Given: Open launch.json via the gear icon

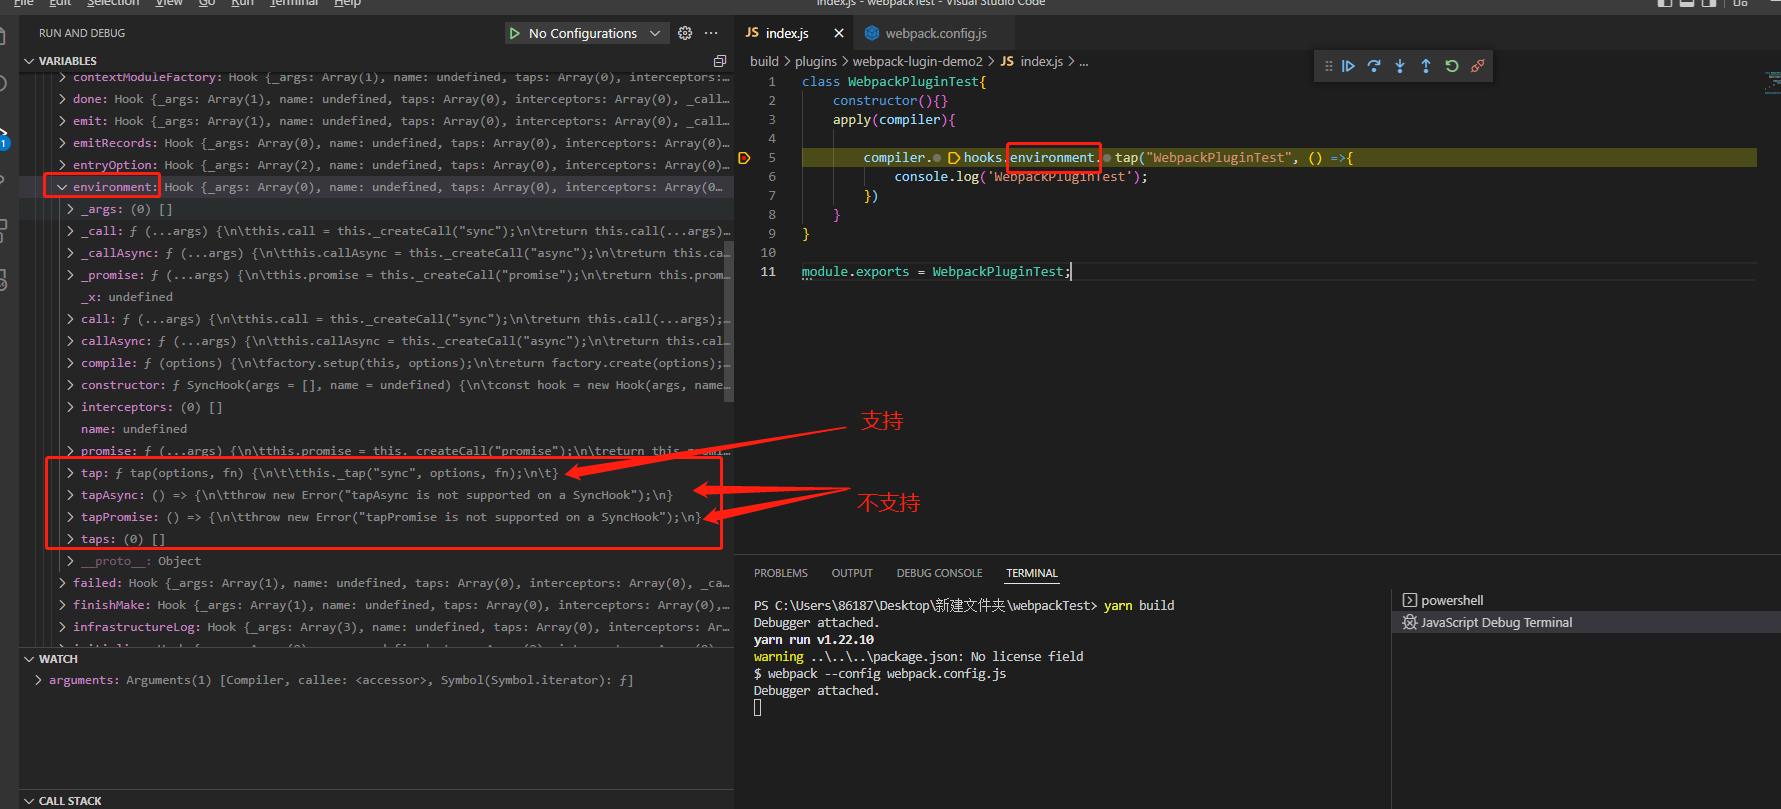Looking at the screenshot, I should click(685, 33).
